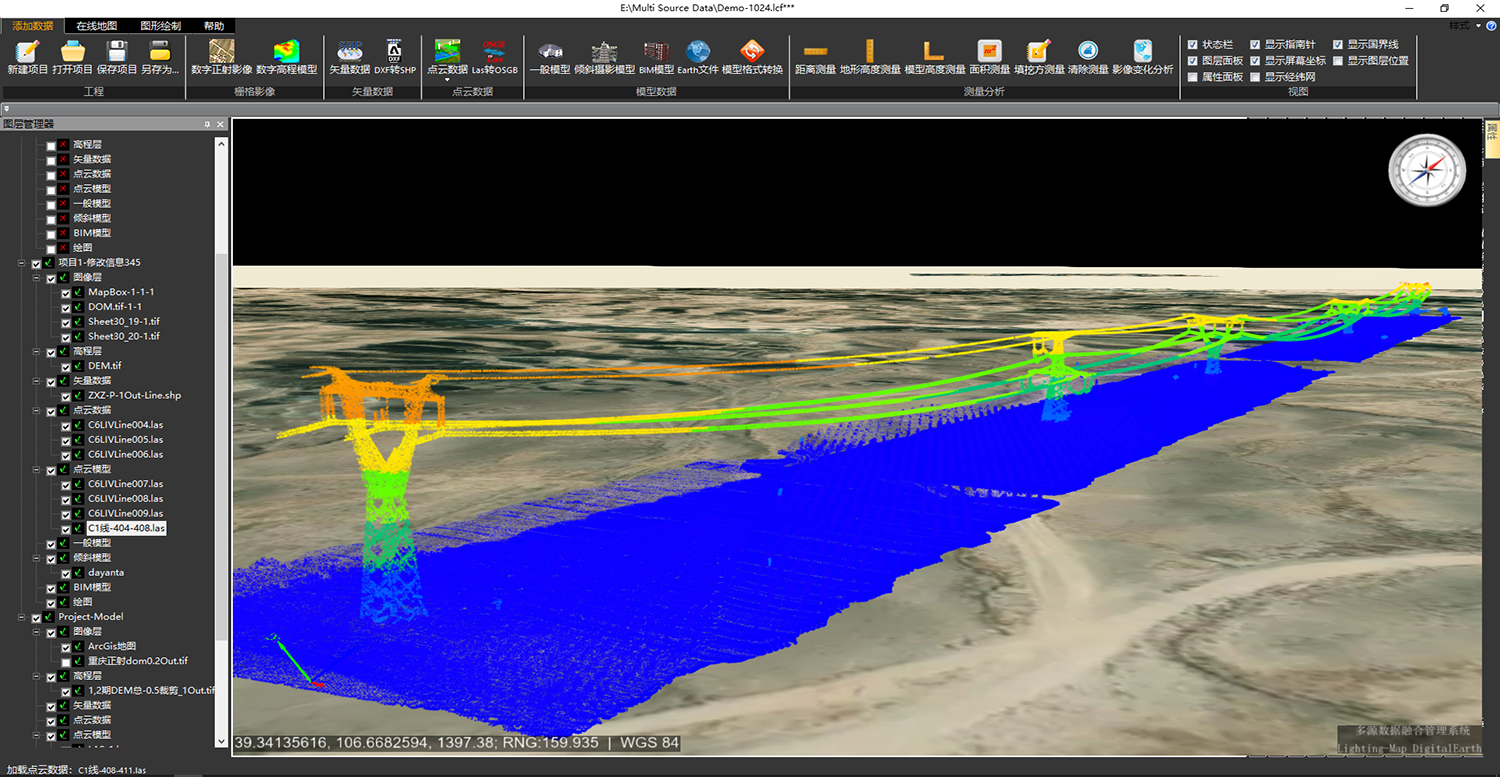Click the 新建项目 (New Project) icon

click(x=27, y=52)
